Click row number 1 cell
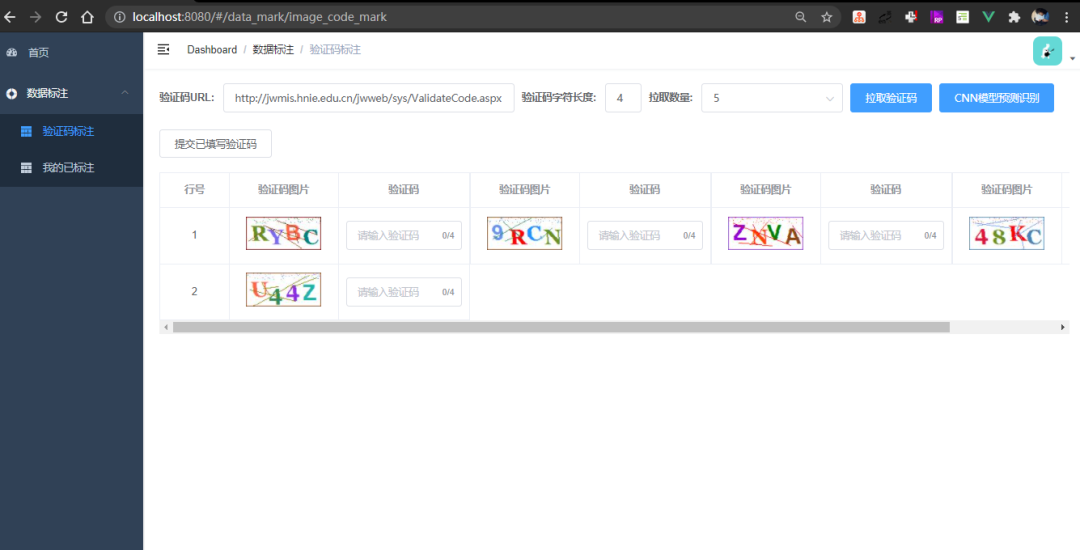Viewport: 1080px width, 550px height. [x=194, y=235]
